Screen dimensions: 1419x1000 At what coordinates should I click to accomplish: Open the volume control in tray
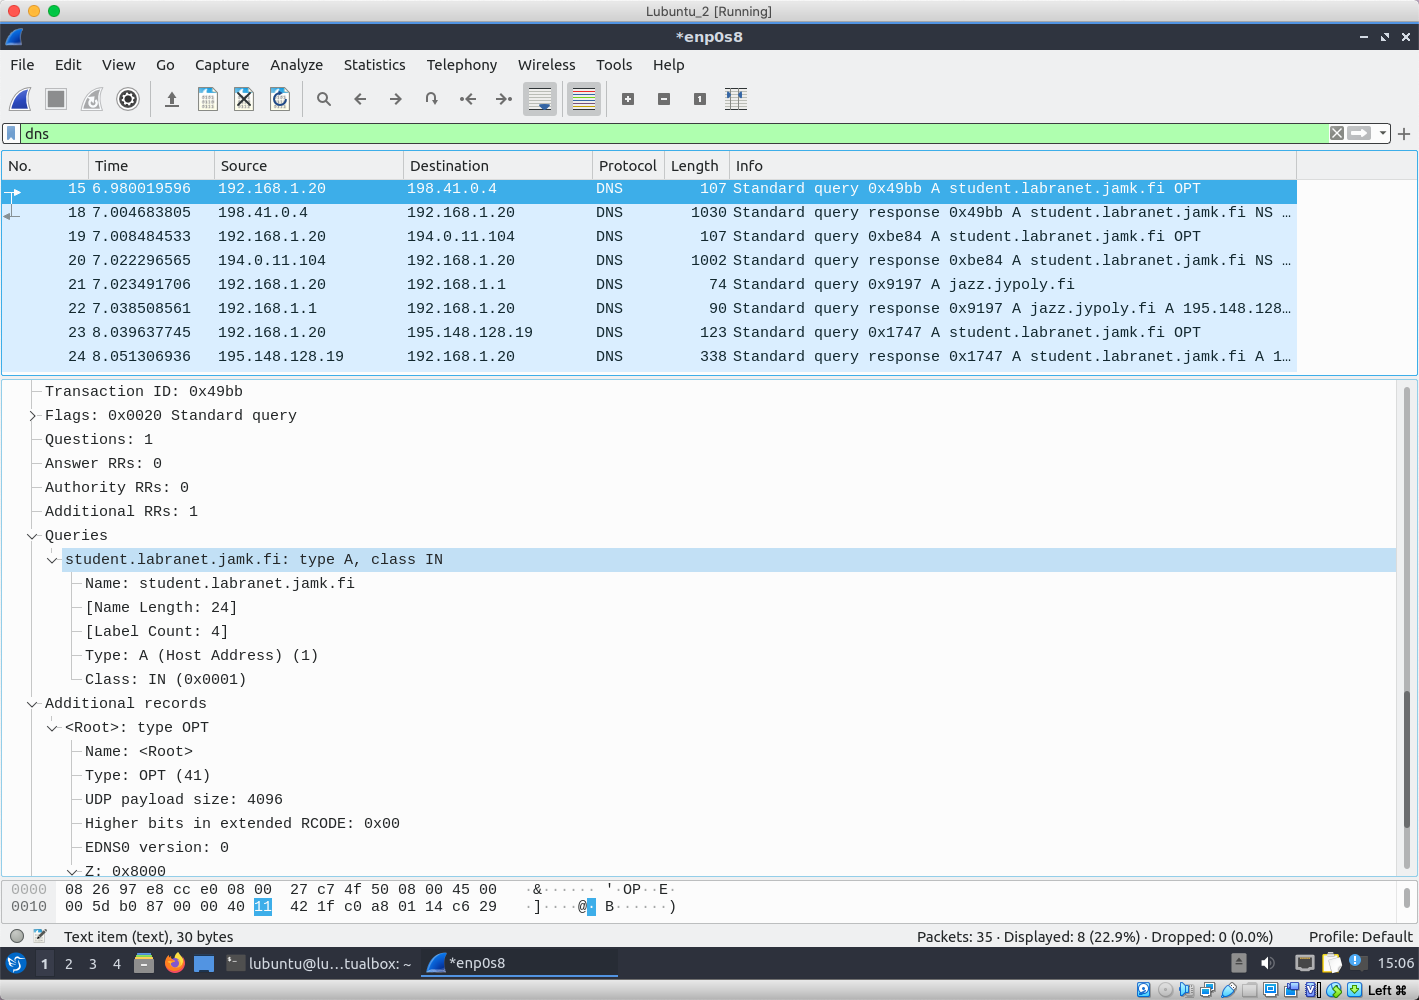[x=1268, y=963]
